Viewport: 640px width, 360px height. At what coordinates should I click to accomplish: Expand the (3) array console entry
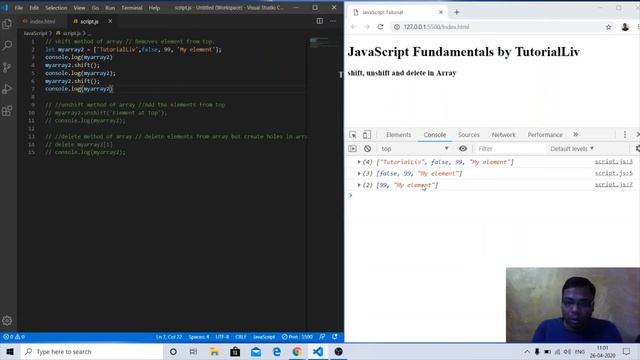point(359,173)
